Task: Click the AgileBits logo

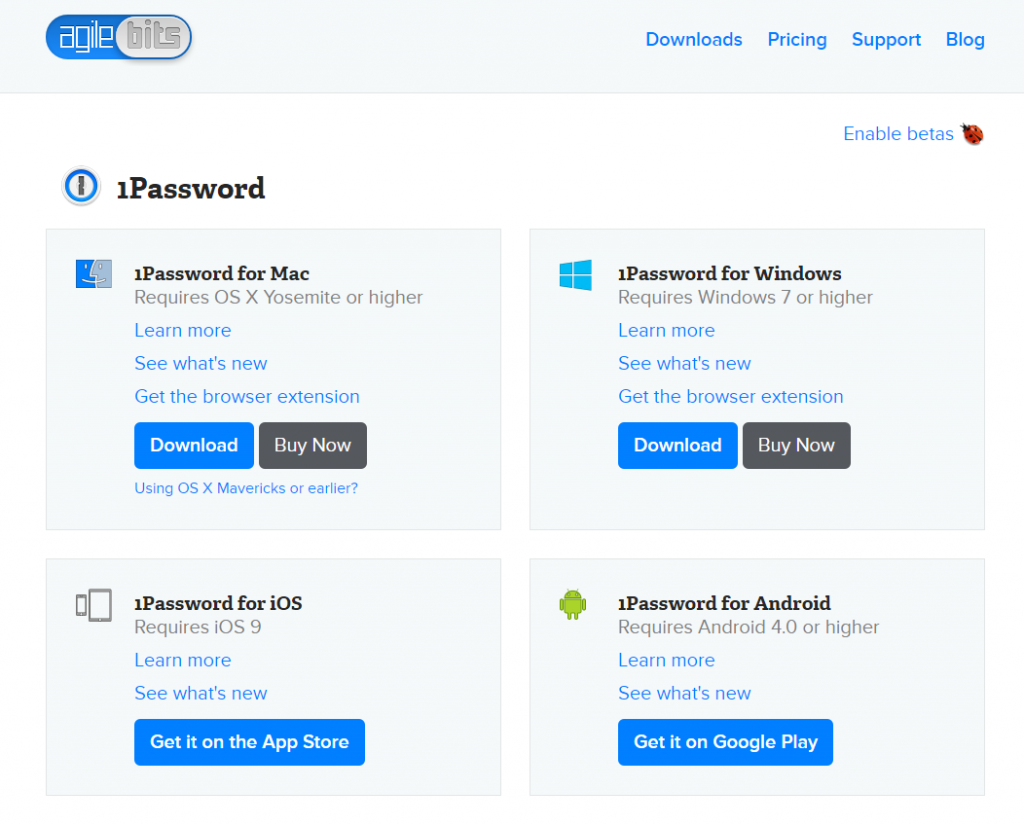Action: click(118, 38)
